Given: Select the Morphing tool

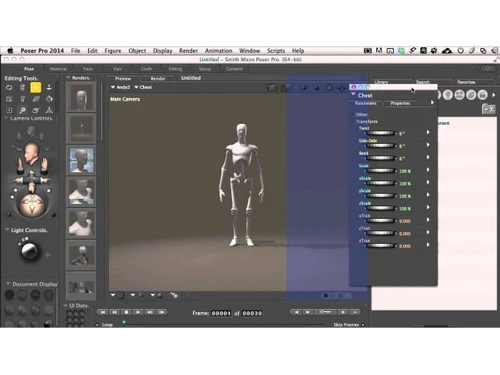Looking at the screenshot, I should (x=36, y=110).
